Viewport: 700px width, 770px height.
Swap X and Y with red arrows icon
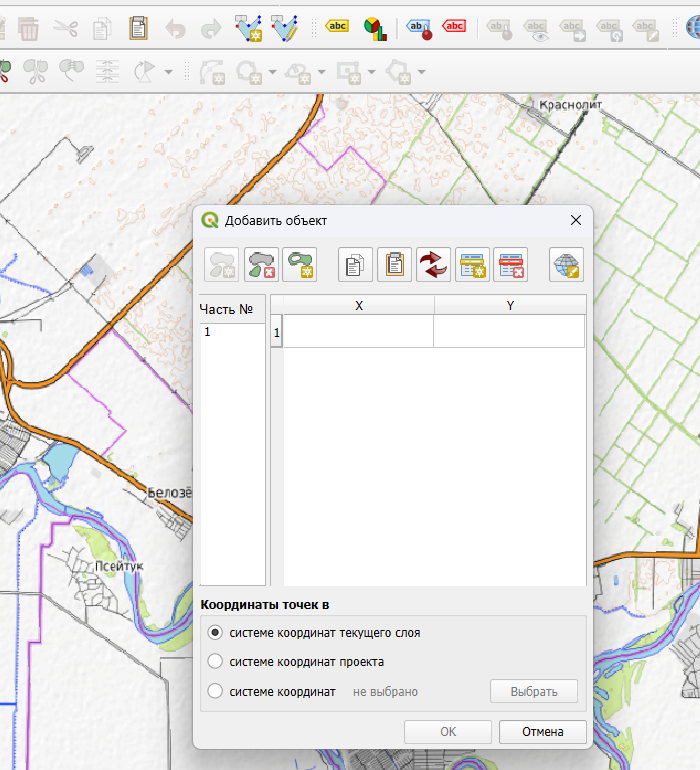click(x=434, y=264)
